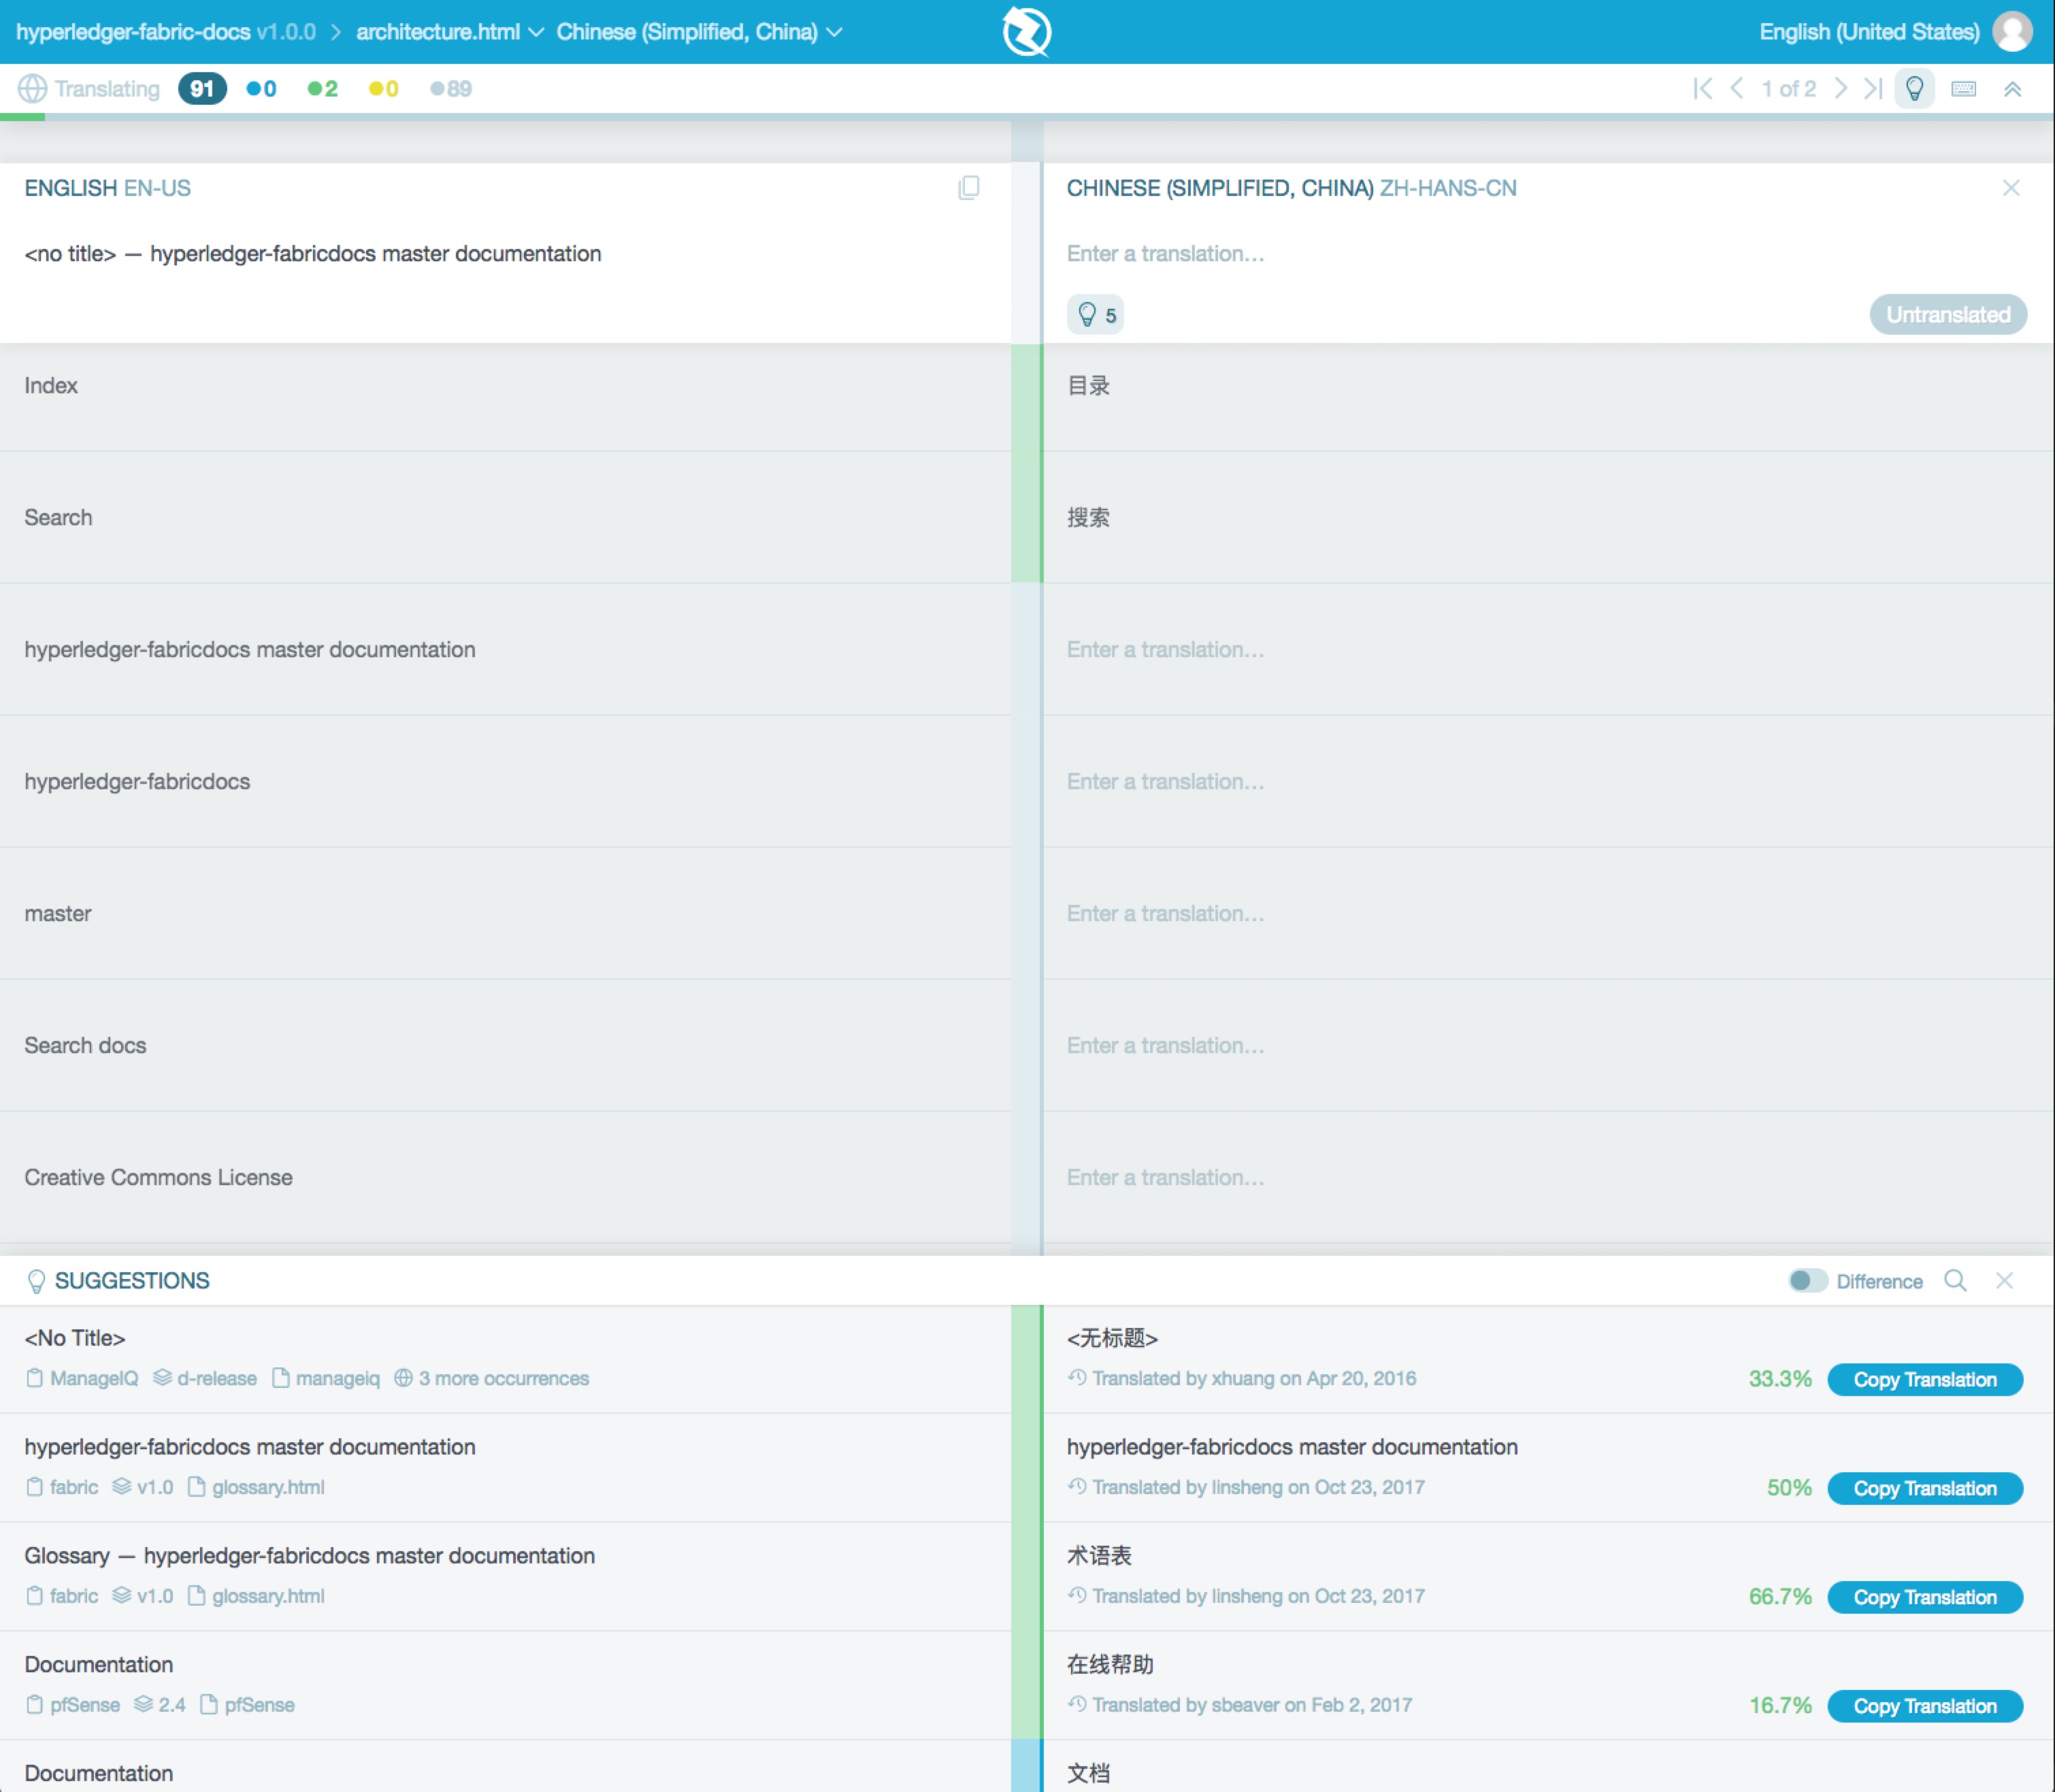This screenshot has height=1792, width=2055.
Task: Select translated text 搜索
Action: tap(1088, 518)
